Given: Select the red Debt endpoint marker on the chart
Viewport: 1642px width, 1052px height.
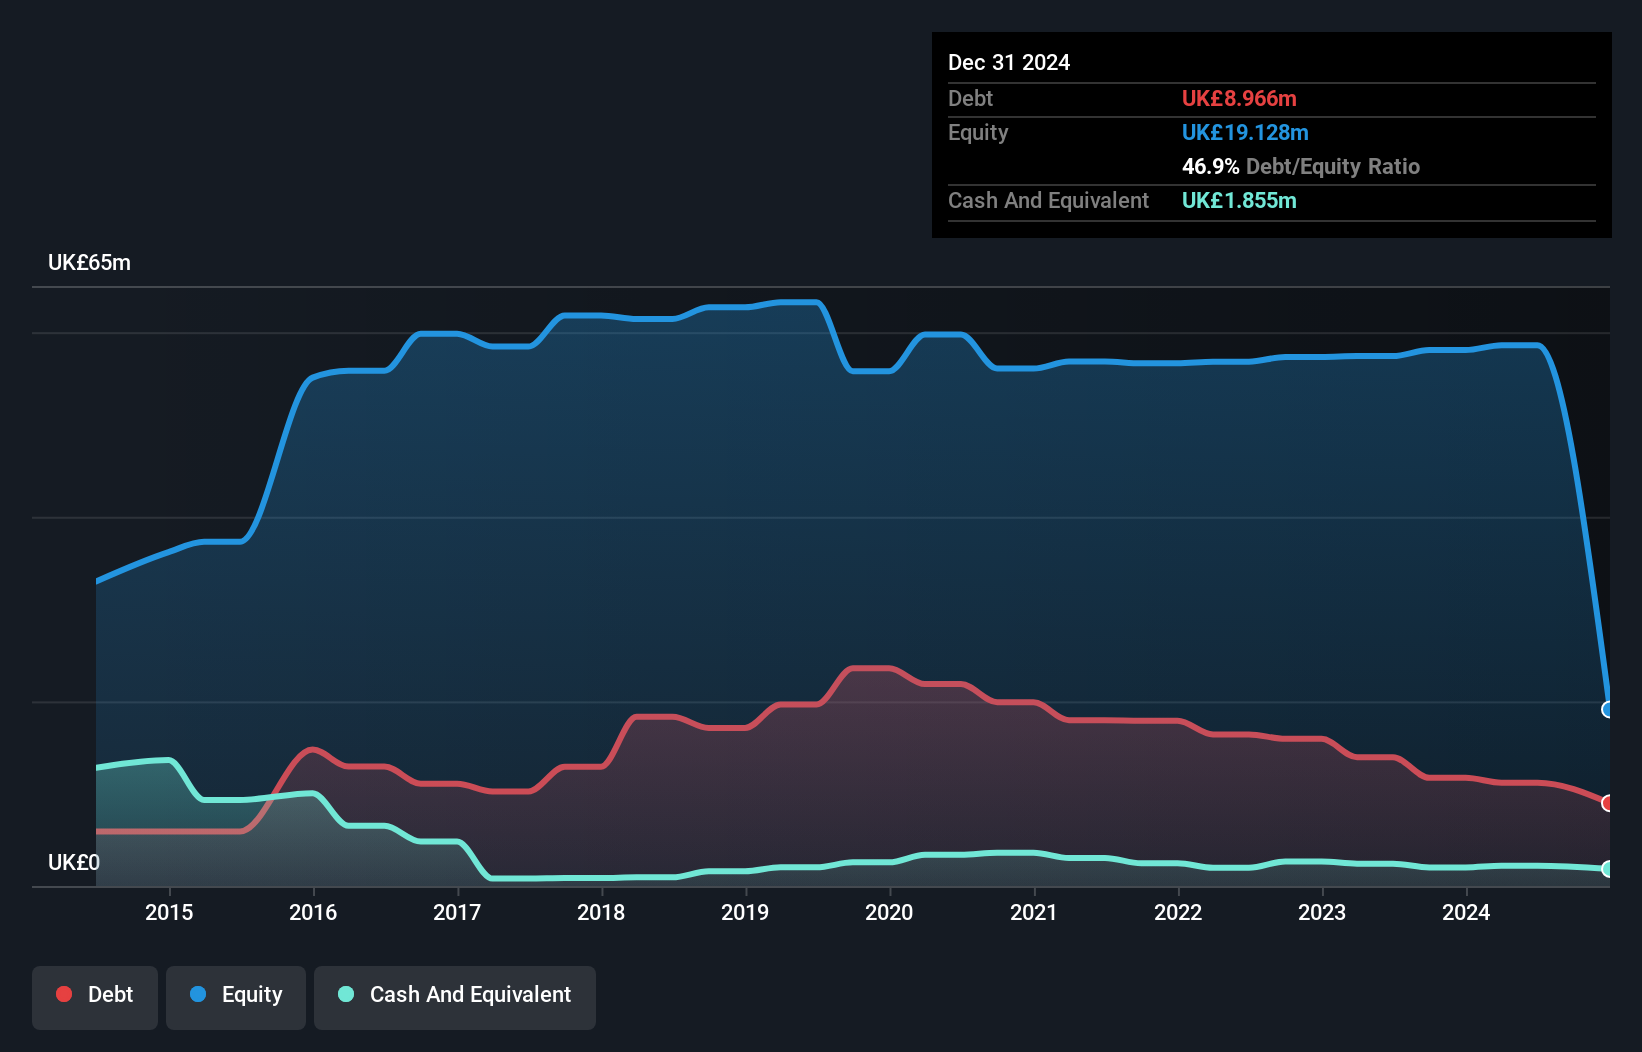Looking at the screenshot, I should tap(1608, 803).
